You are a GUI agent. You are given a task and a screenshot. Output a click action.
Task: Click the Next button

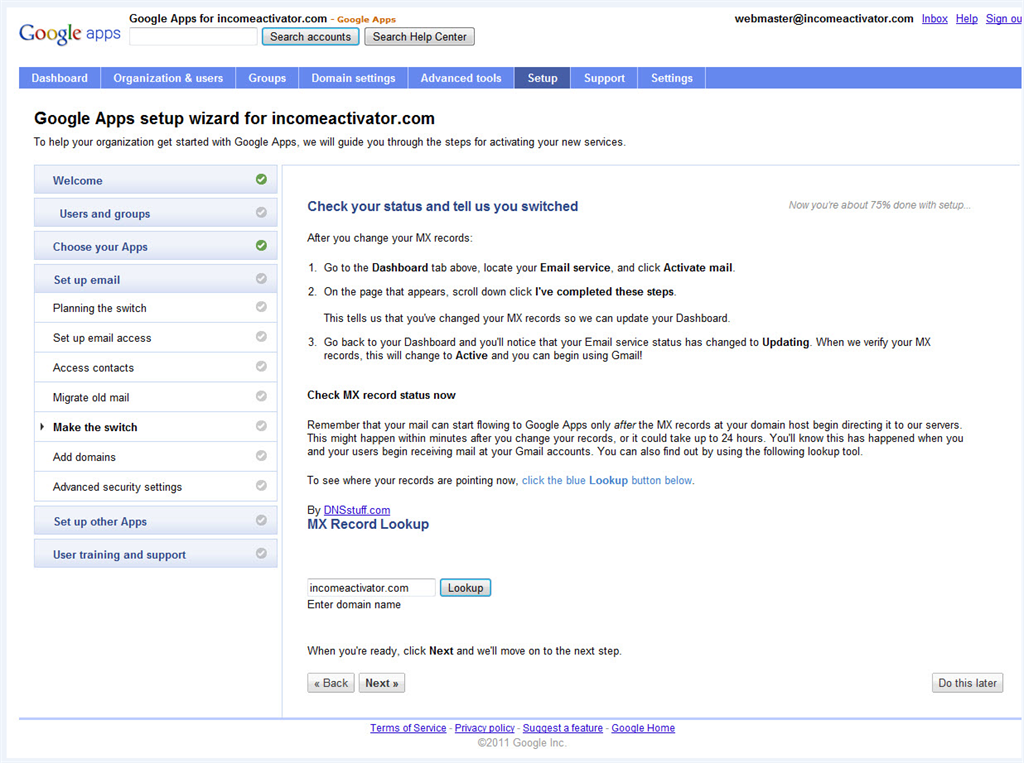click(381, 683)
